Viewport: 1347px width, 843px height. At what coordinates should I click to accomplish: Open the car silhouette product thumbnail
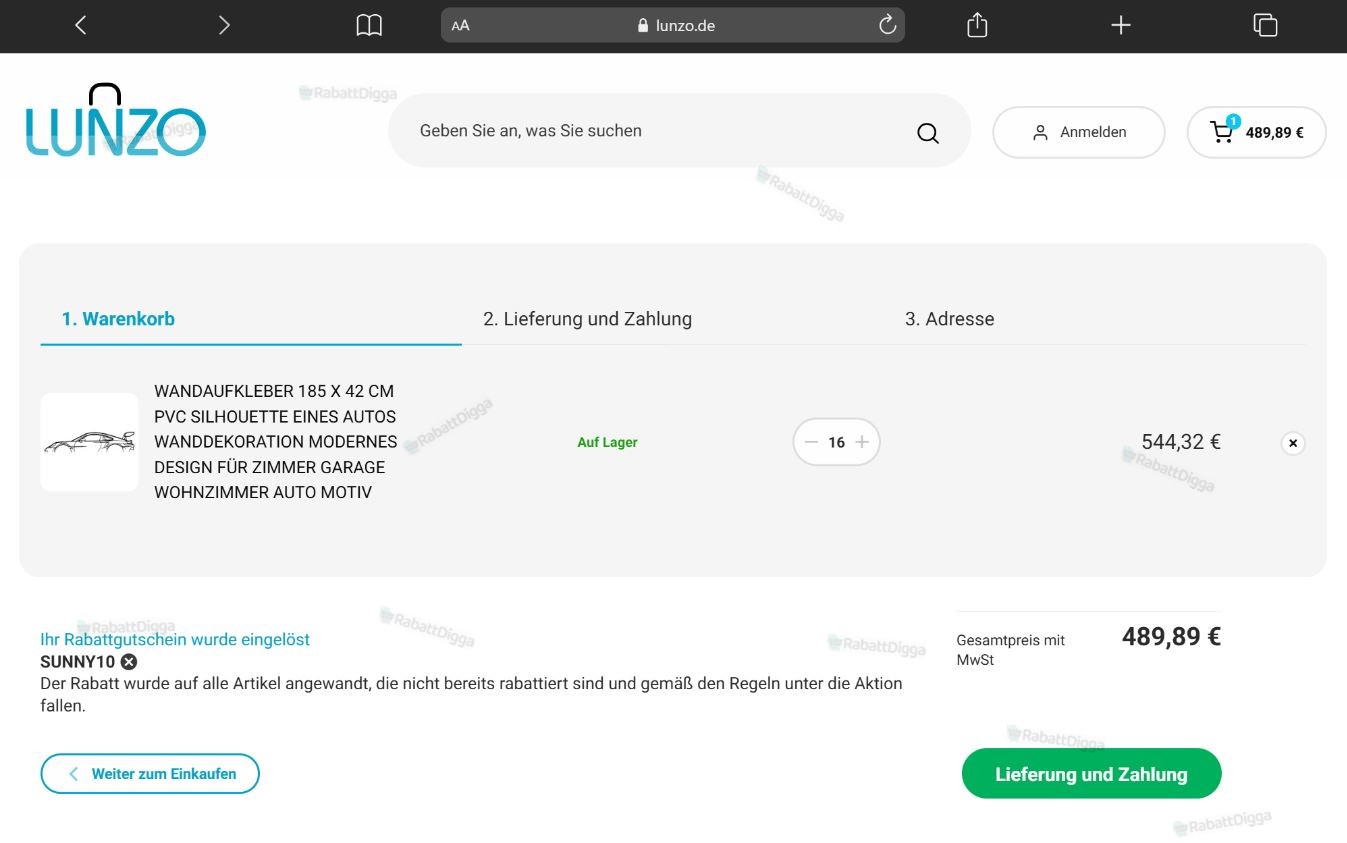point(90,442)
